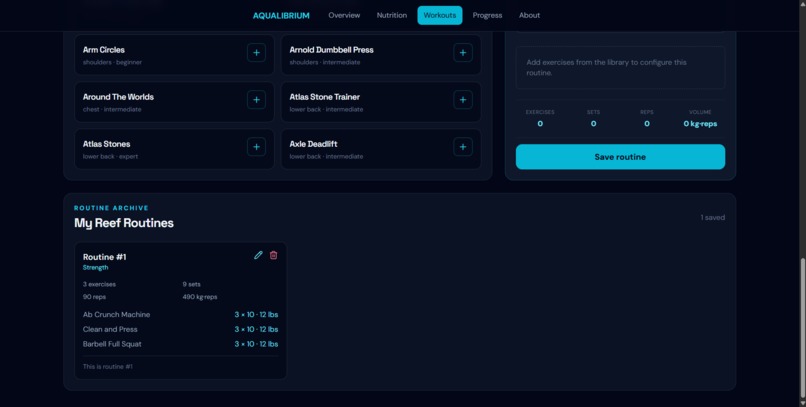
Task: Add Atlas Stones with plus icon
Action: tap(256, 147)
